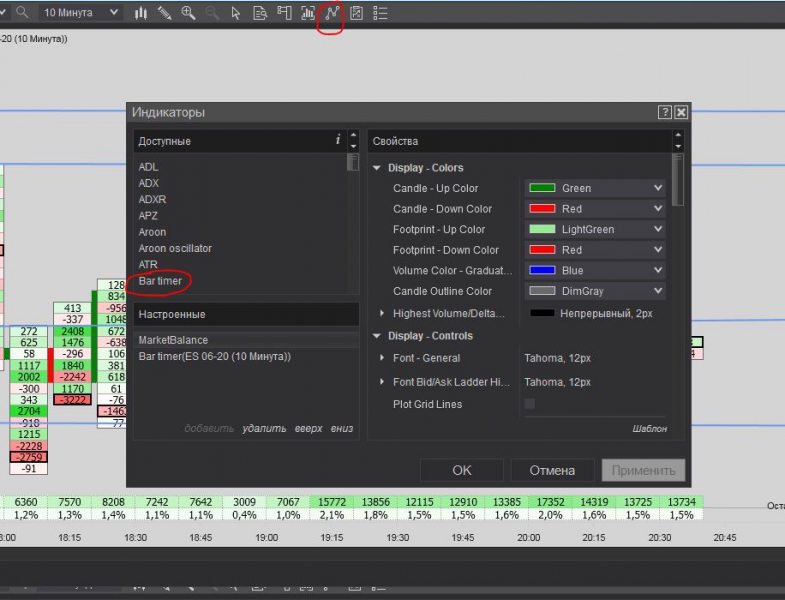Select the mouse pointer cursor tool
785x600 pixels.
tap(236, 13)
